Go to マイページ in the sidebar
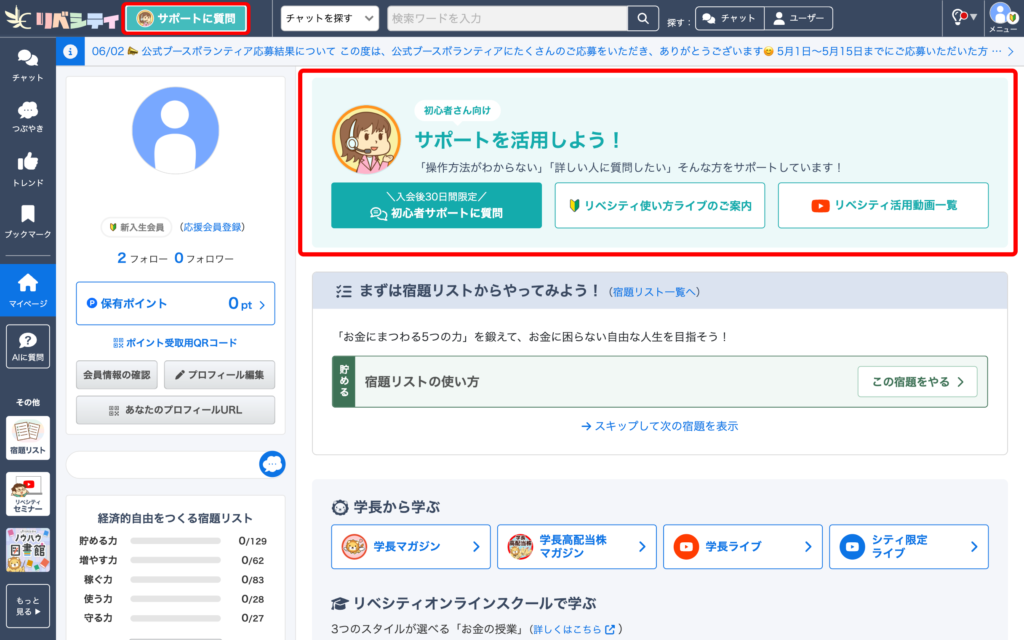The width and height of the screenshot is (1024, 640). (27, 289)
